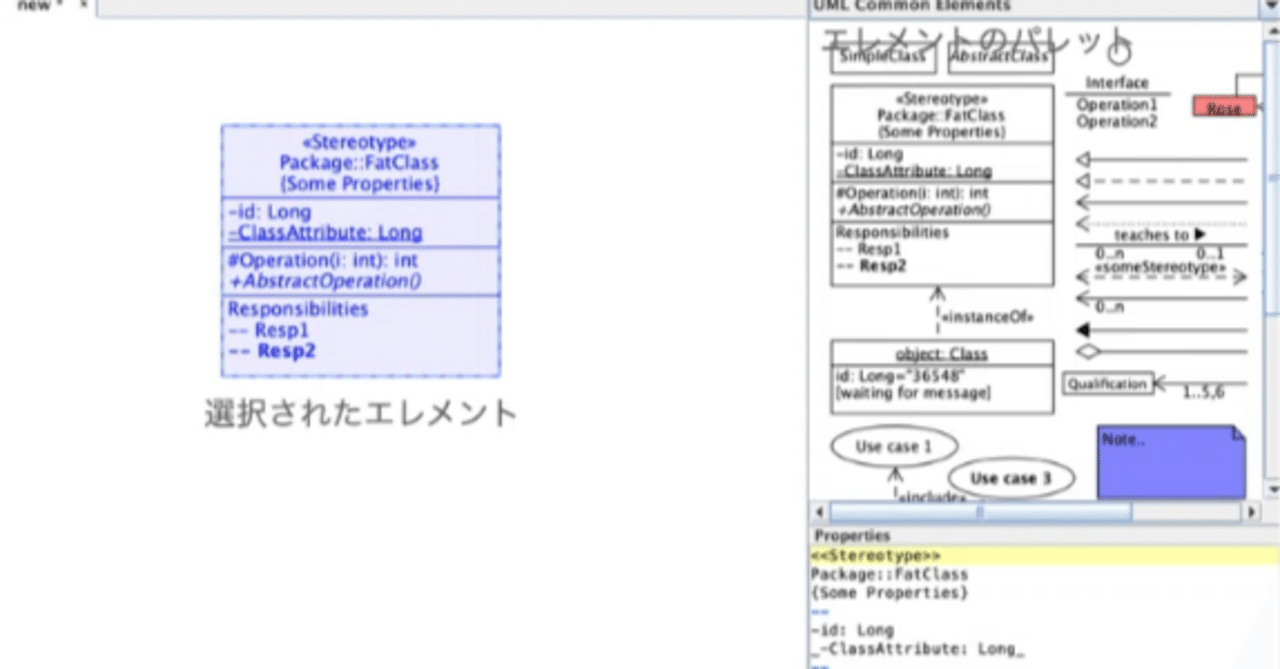
Task: Select the AbstractClass palette element
Action: coord(1000,57)
